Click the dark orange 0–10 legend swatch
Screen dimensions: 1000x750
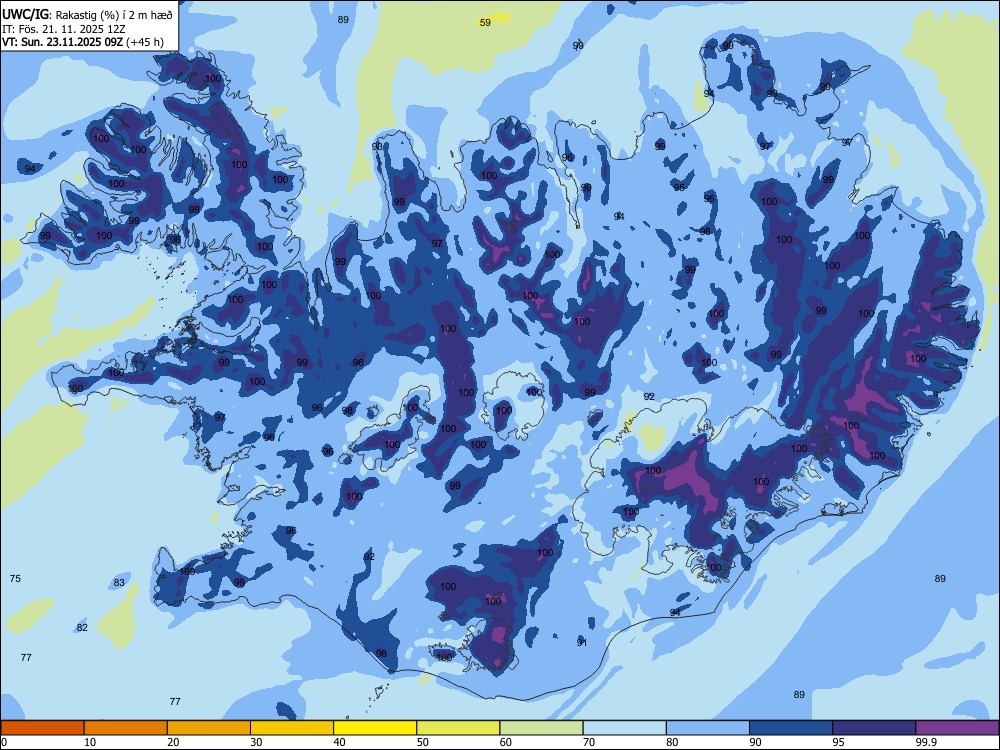[42, 728]
